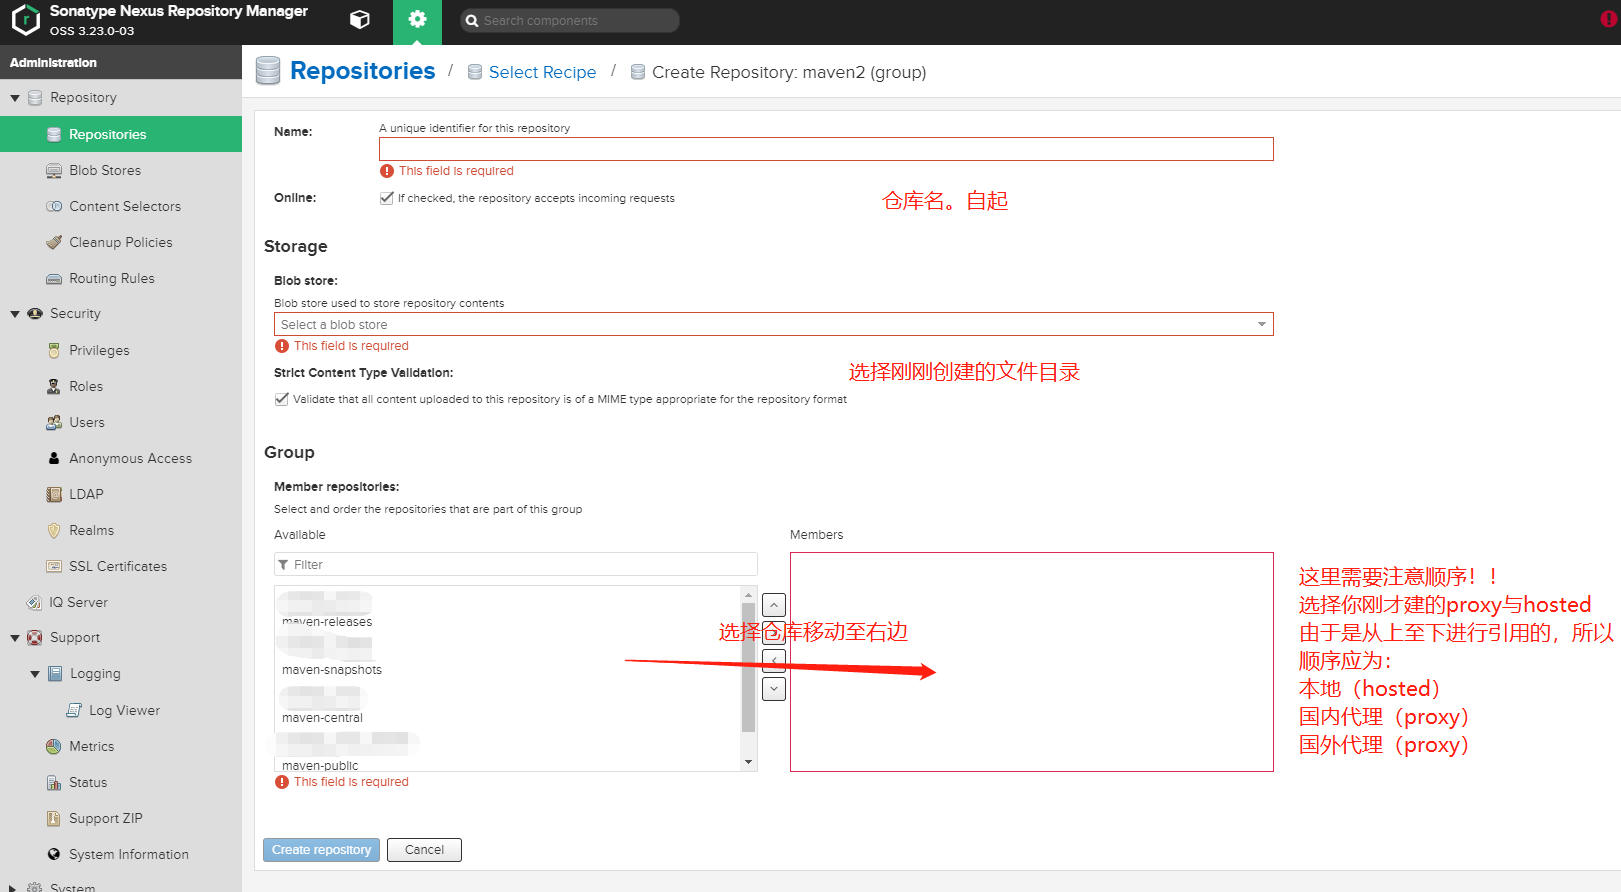Click the IQ Server icon
This screenshot has height=892, width=1621.
tap(34, 603)
